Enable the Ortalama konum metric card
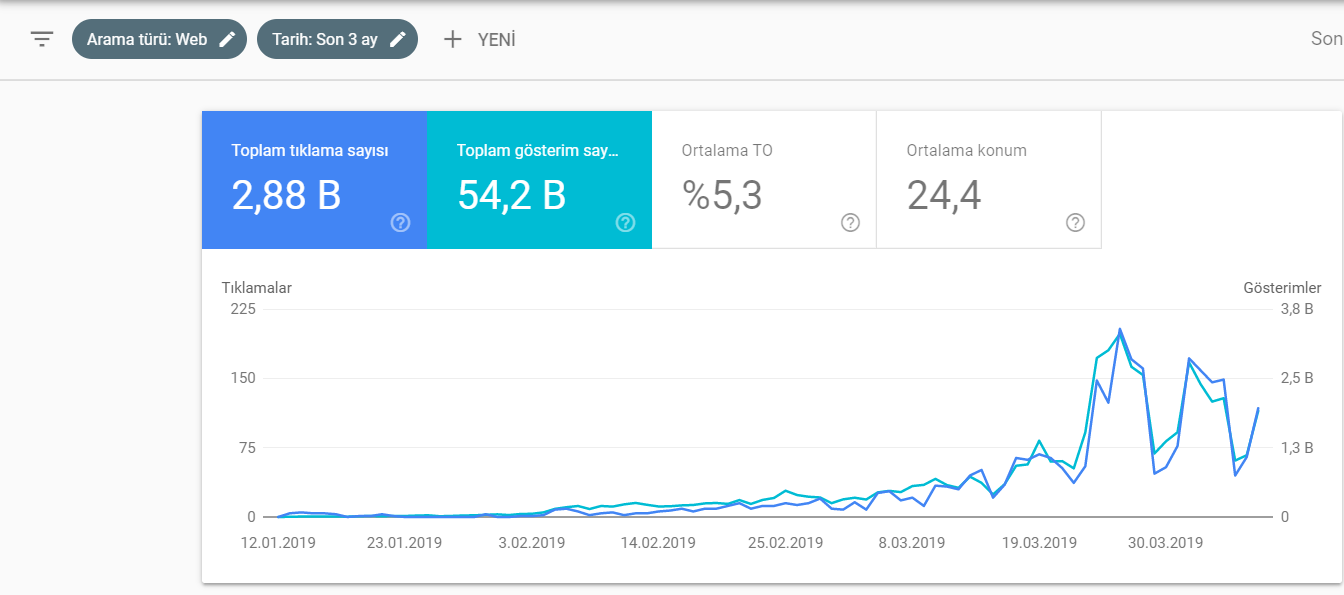 coord(989,180)
